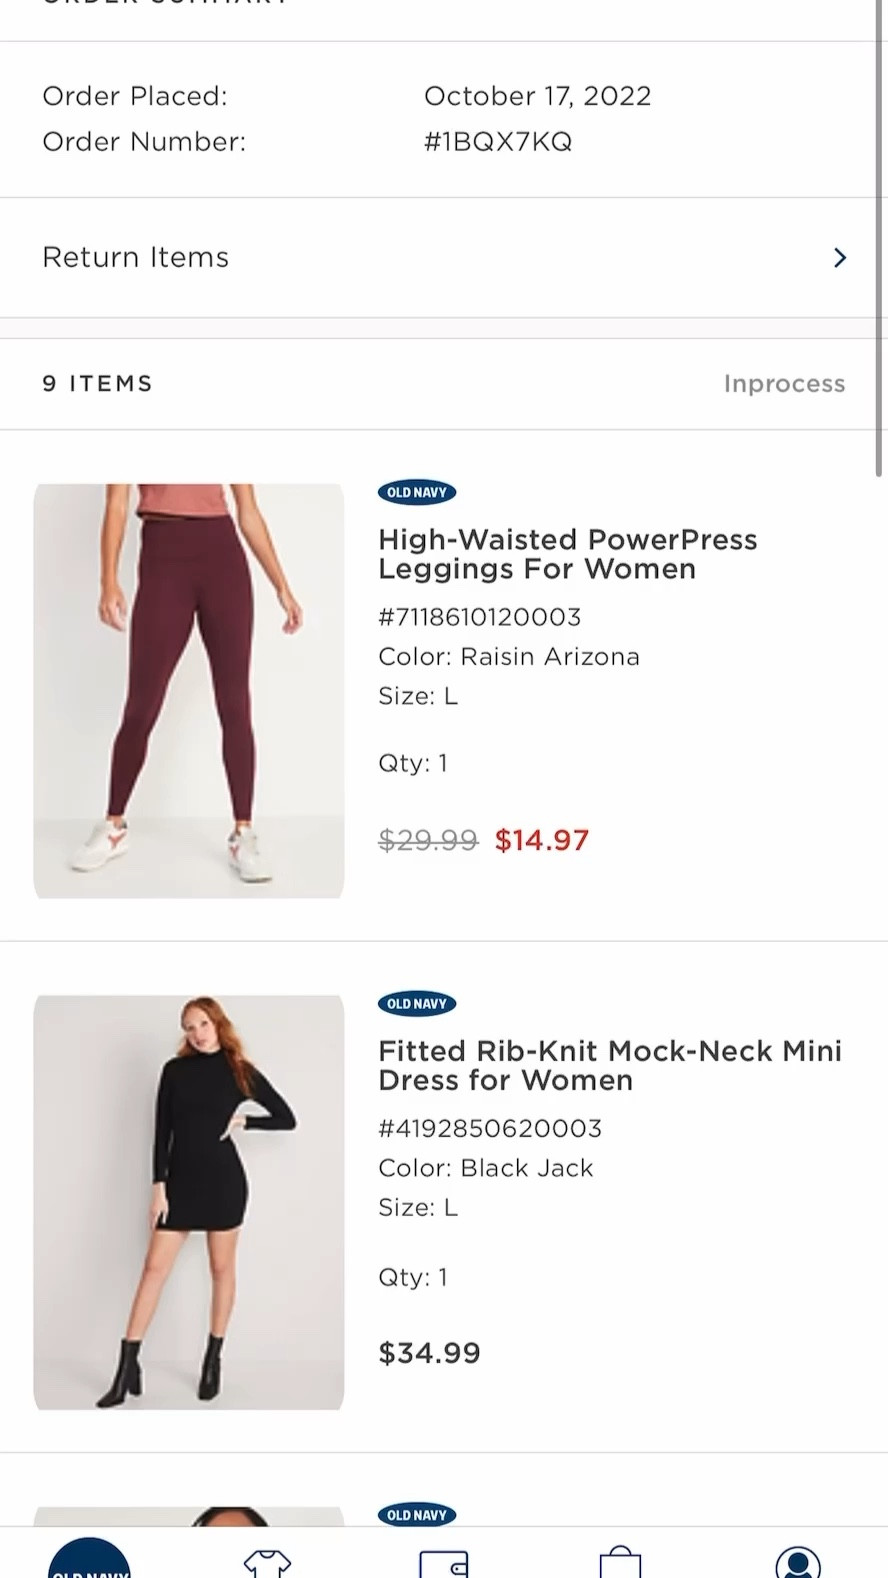Viewport: 888px width, 1578px height.
Task: Click the chevron next to Return Items
Action: coord(839,257)
